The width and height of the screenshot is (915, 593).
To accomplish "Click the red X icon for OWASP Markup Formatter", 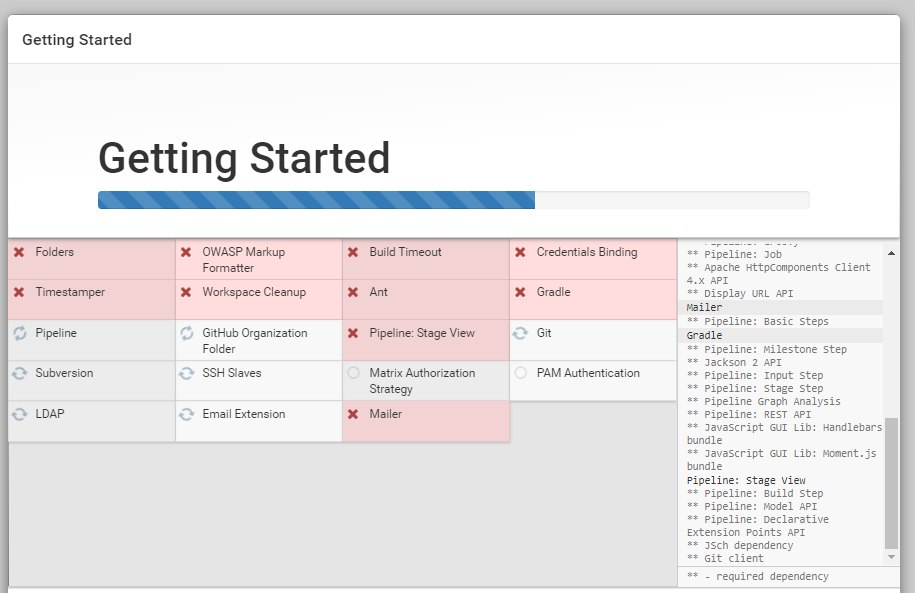I will pyautogui.click(x=186, y=252).
